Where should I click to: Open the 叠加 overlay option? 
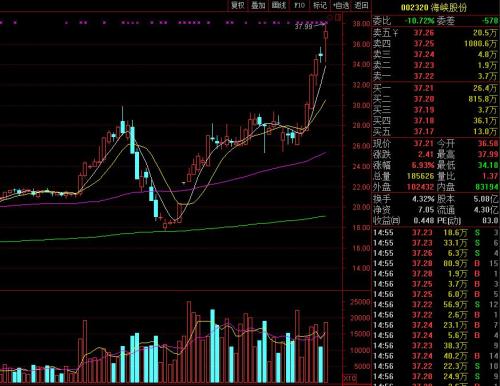point(258,5)
